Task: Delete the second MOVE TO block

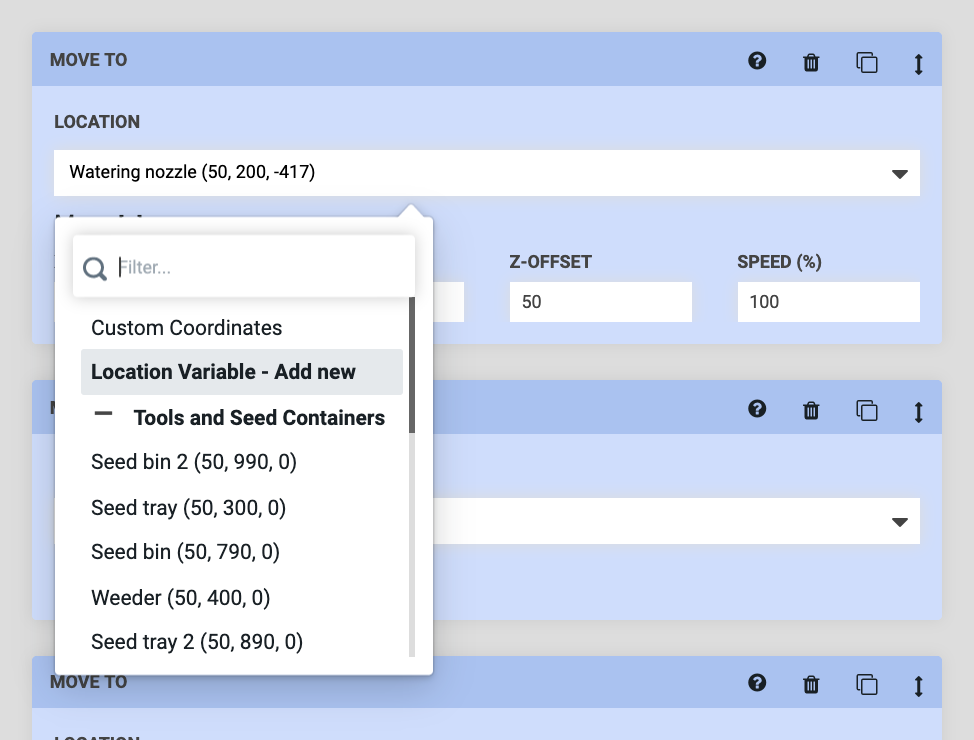Action: click(x=810, y=409)
